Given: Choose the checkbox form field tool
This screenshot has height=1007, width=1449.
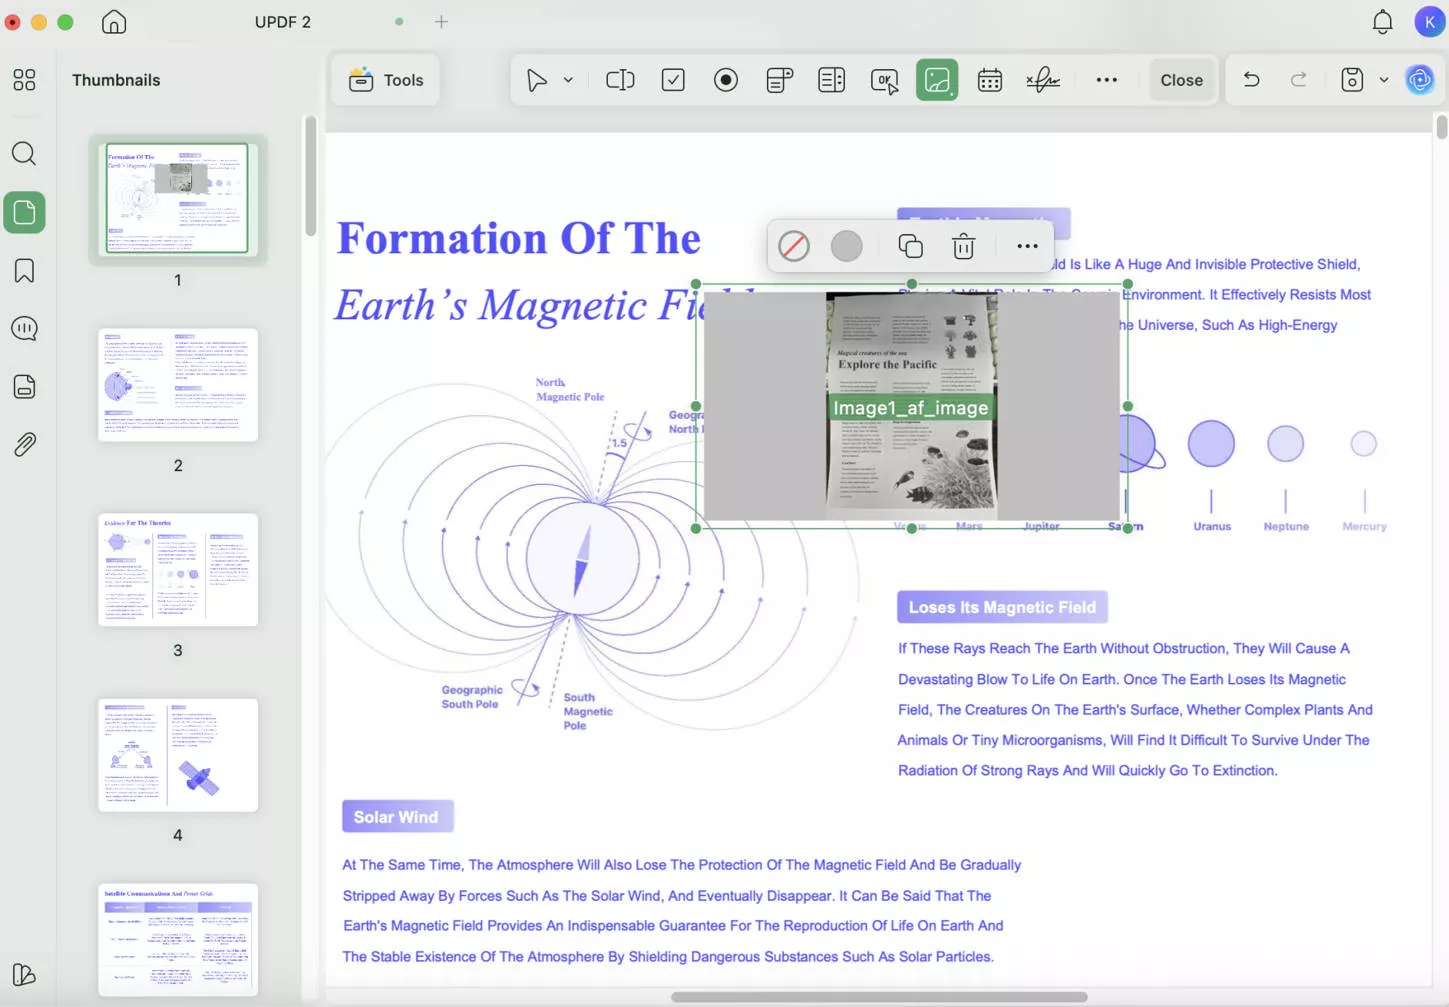Looking at the screenshot, I should click(673, 80).
